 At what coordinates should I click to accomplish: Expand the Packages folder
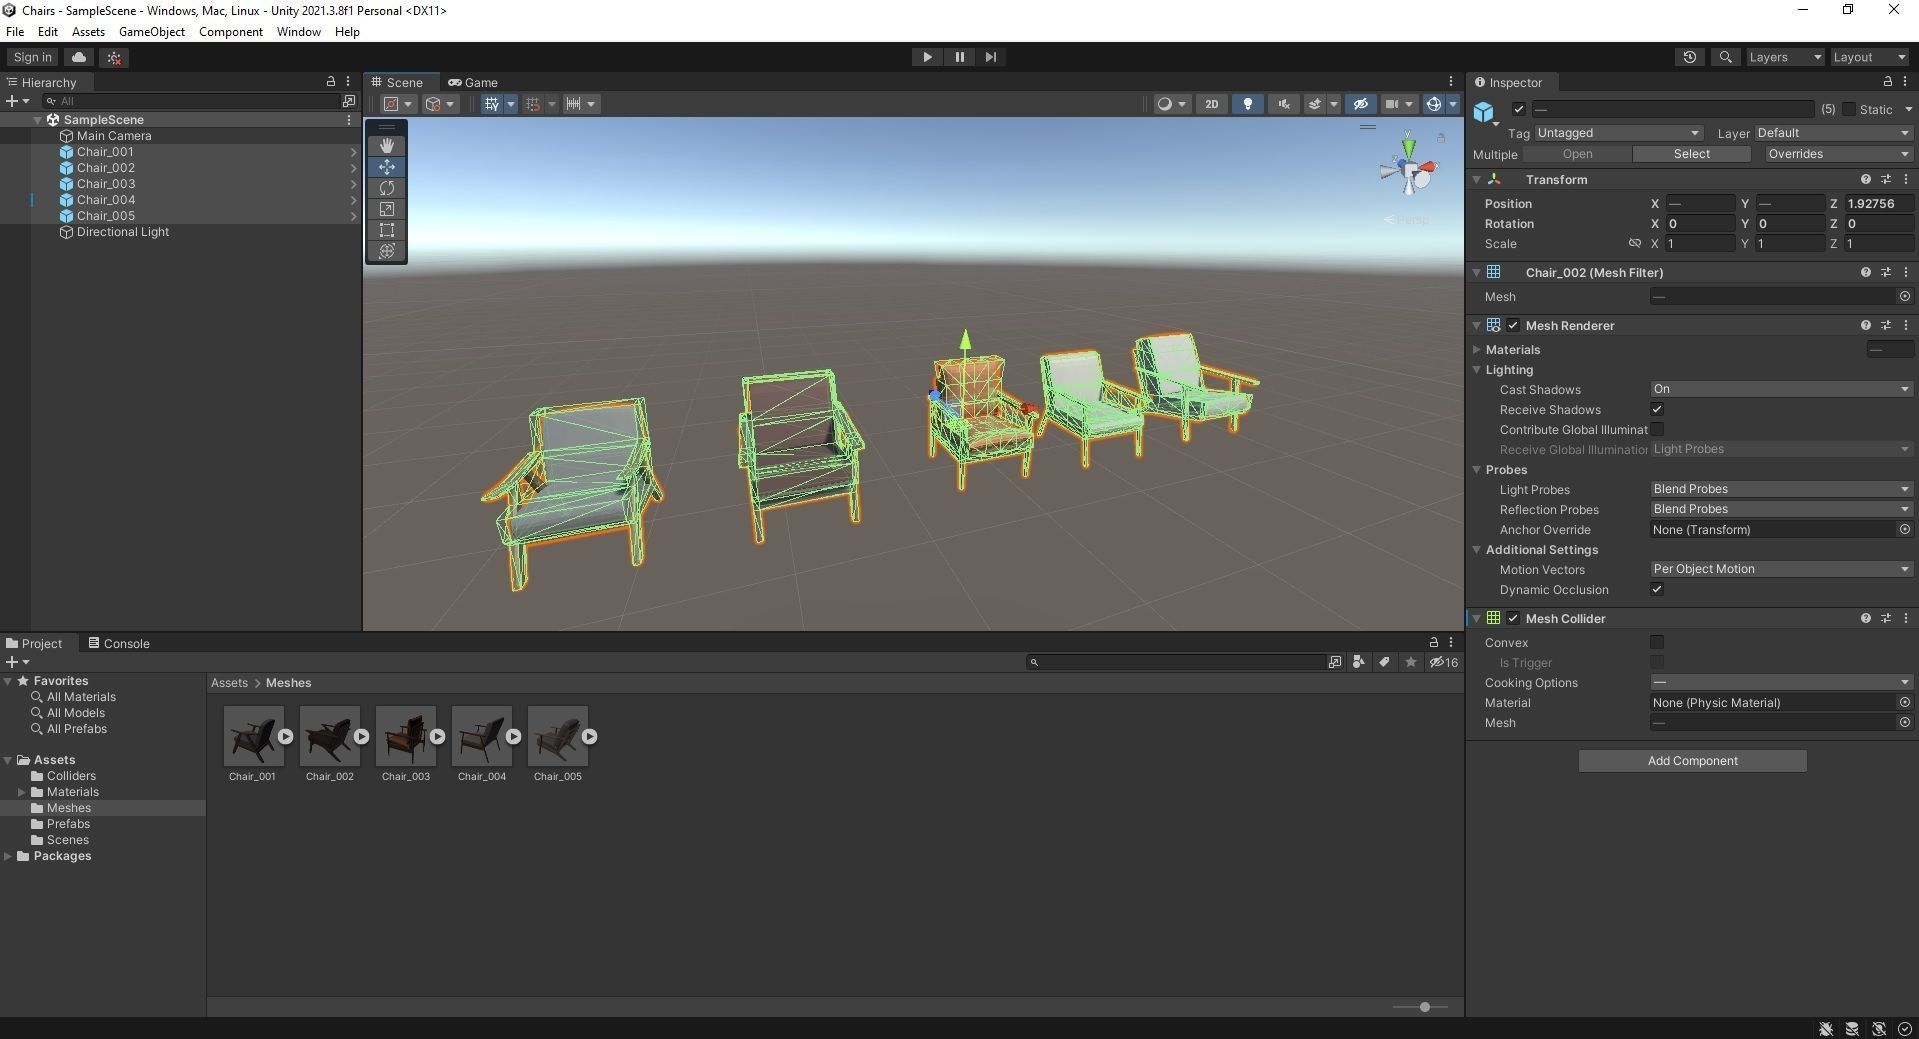[x=8, y=856]
